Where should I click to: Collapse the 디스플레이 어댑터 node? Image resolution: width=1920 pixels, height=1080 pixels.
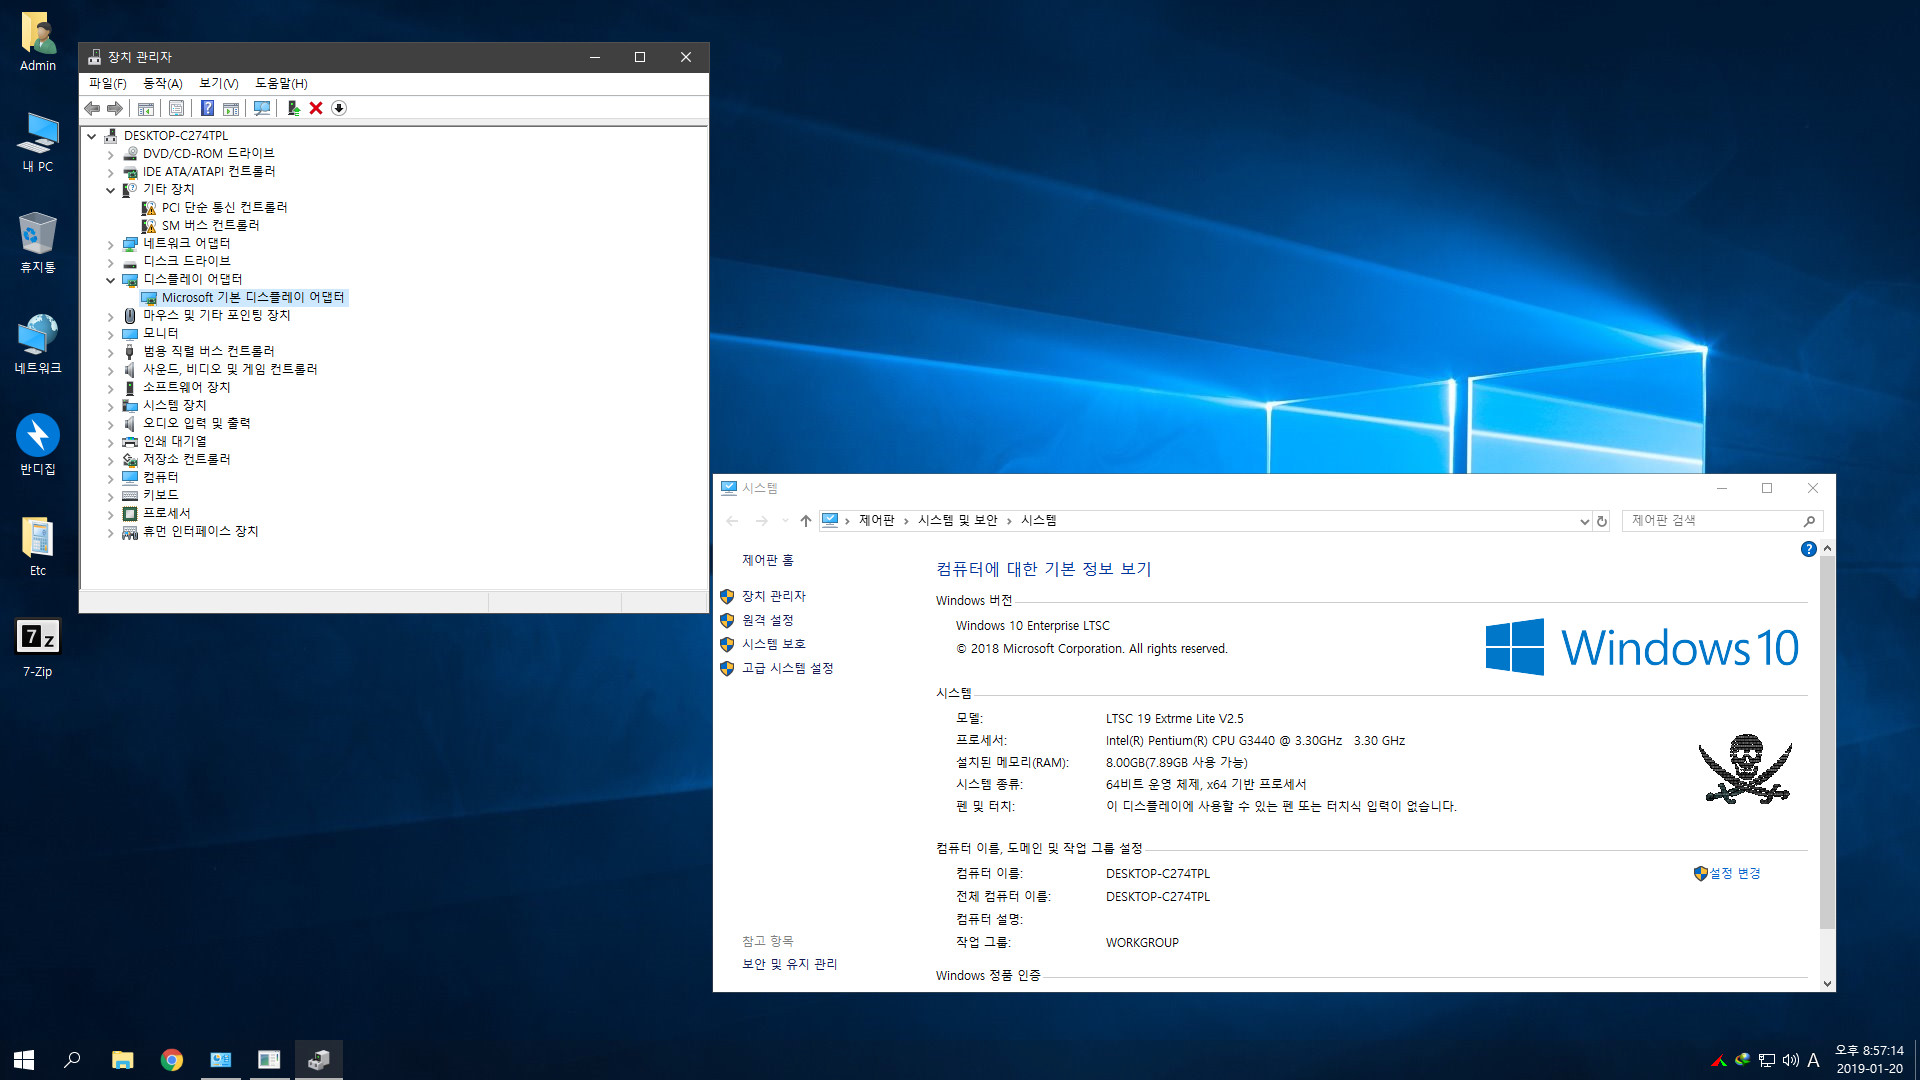110,280
